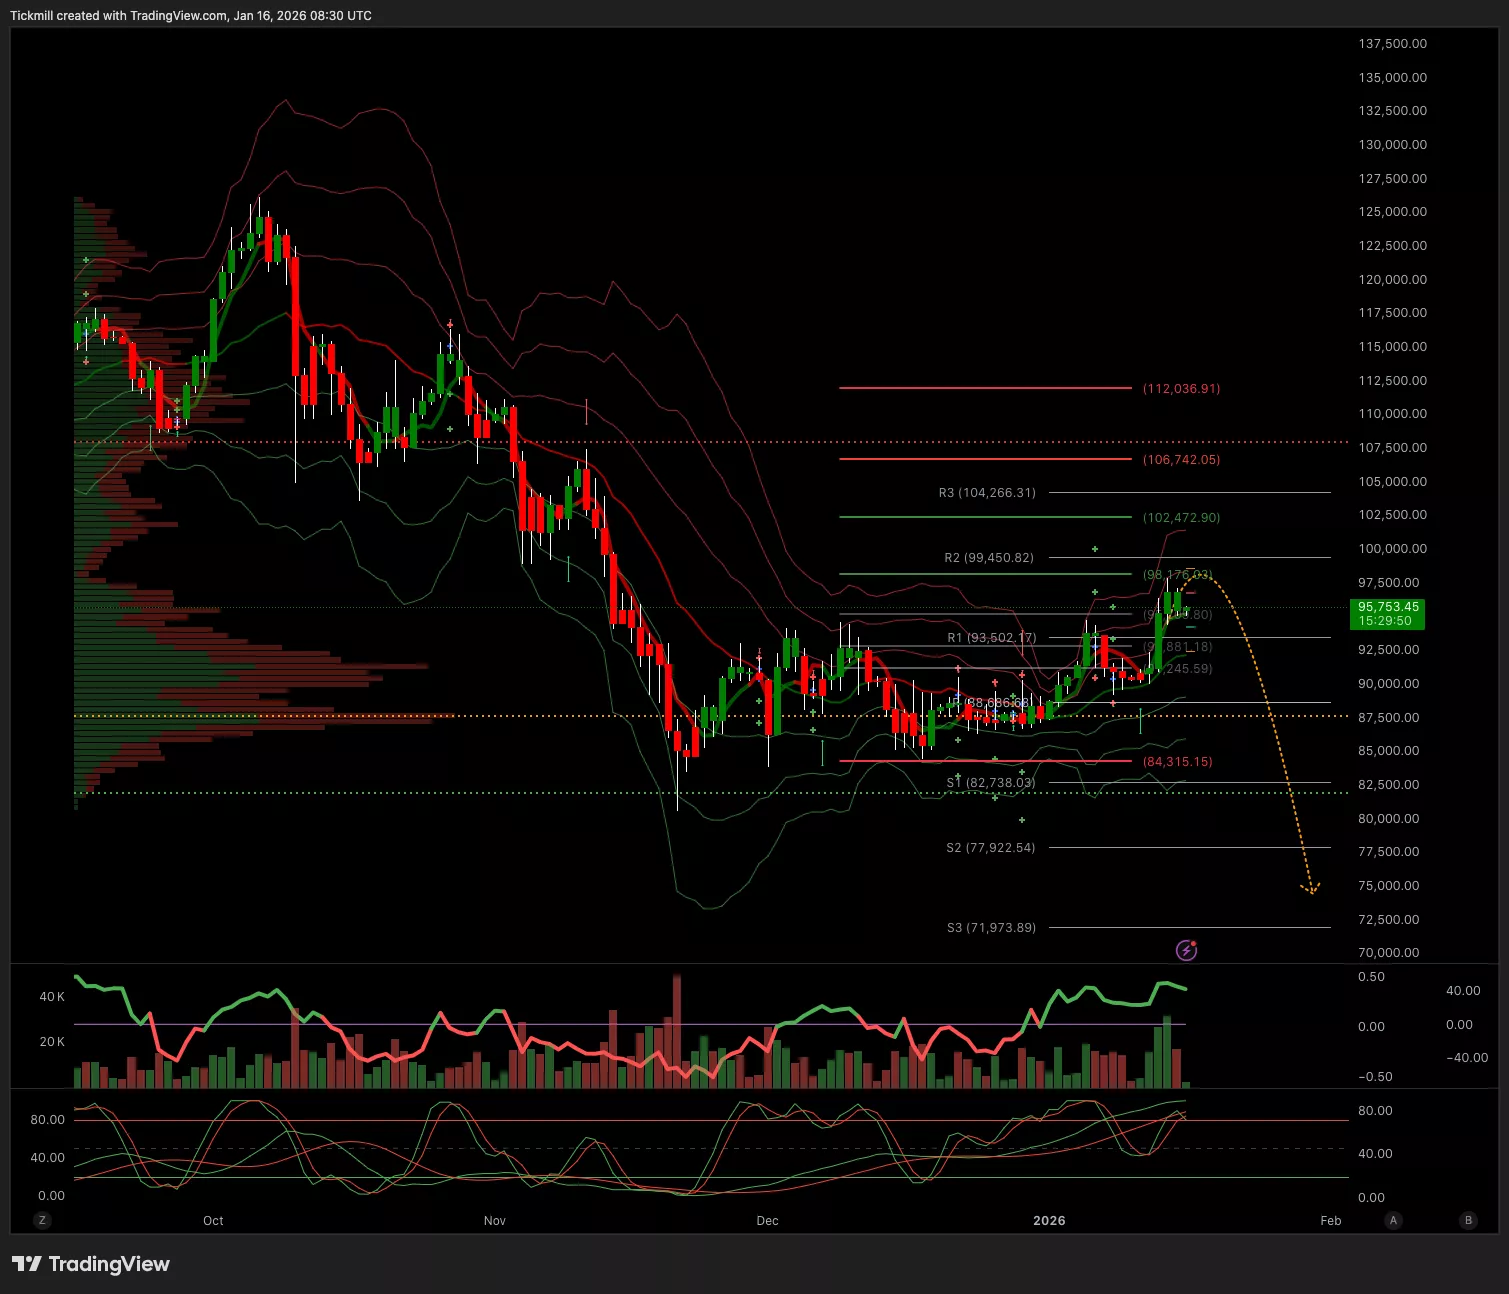Click the orange dashed projection arrowhead
This screenshot has height=1294, width=1509.
pyautogui.click(x=1310, y=888)
